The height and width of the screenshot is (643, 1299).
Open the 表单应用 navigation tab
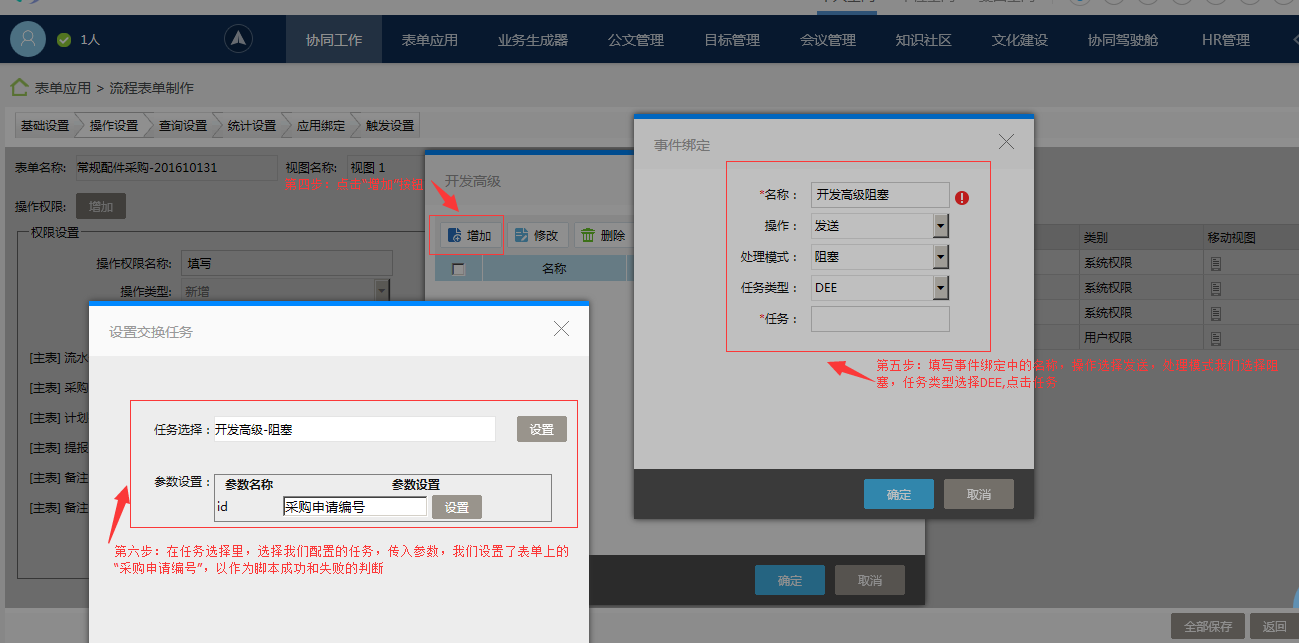pyautogui.click(x=430, y=40)
